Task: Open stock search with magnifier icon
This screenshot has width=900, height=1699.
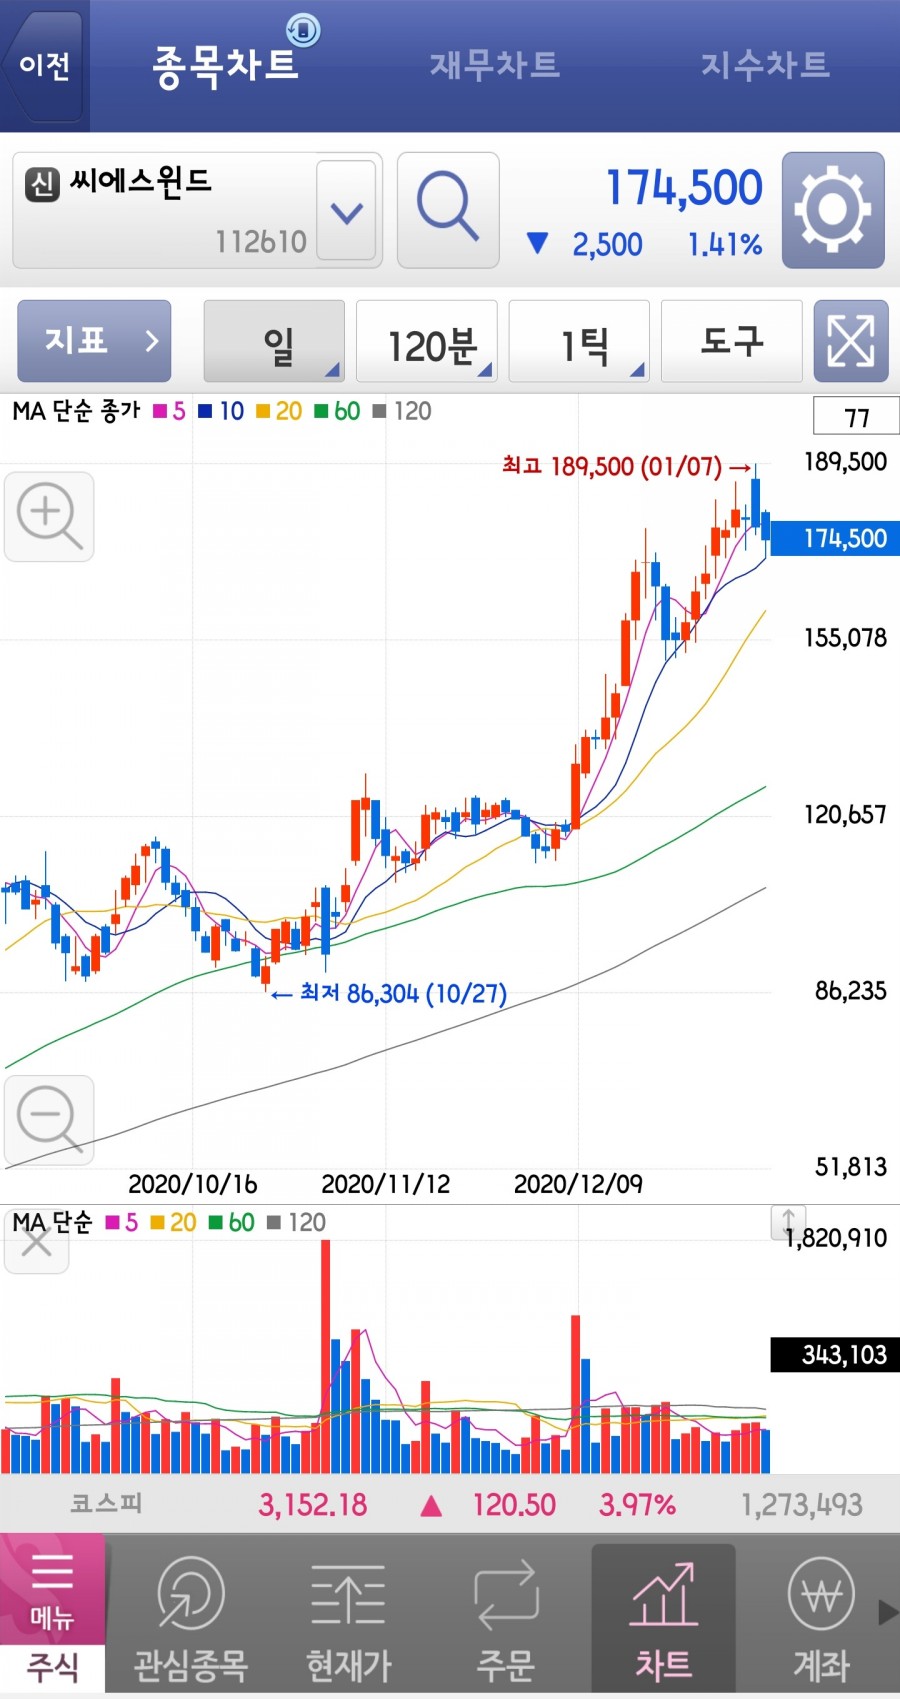Action: click(x=448, y=210)
